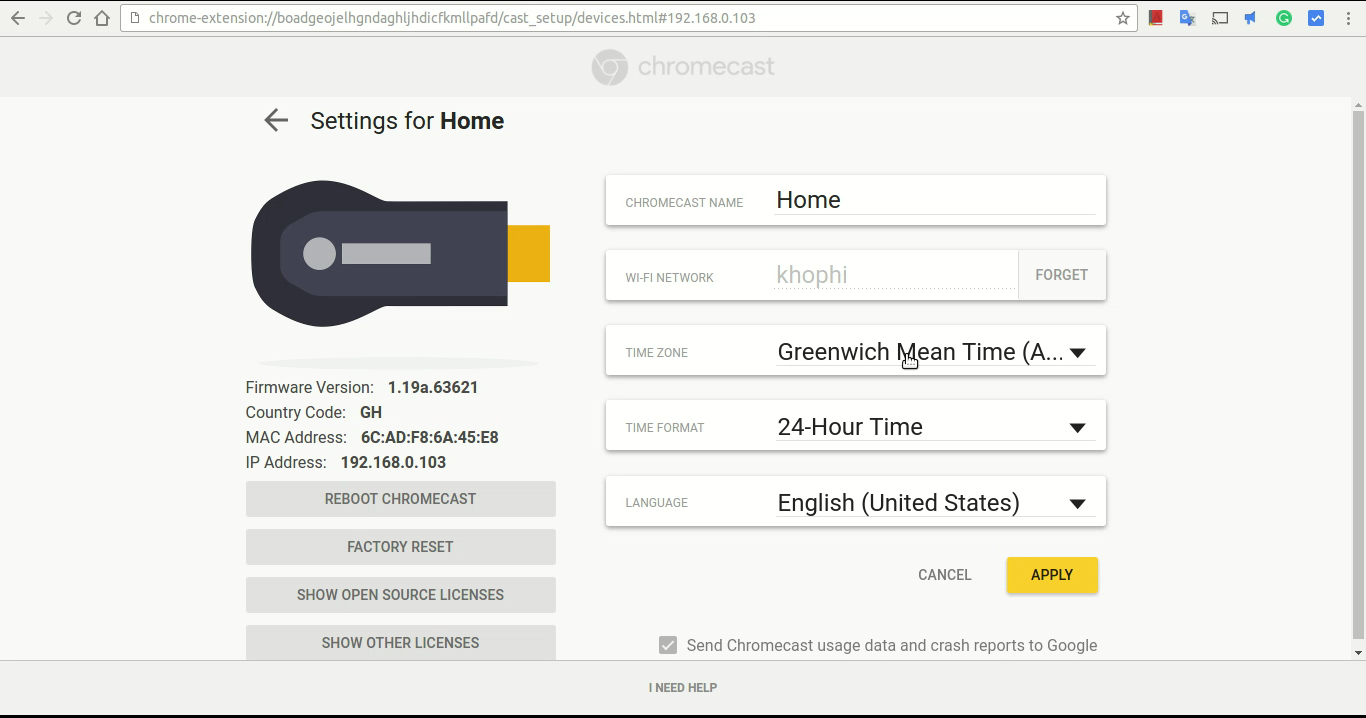The image size is (1366, 718).
Task: Uncheck Send Chromecast usage data checkbox
Action: click(668, 646)
